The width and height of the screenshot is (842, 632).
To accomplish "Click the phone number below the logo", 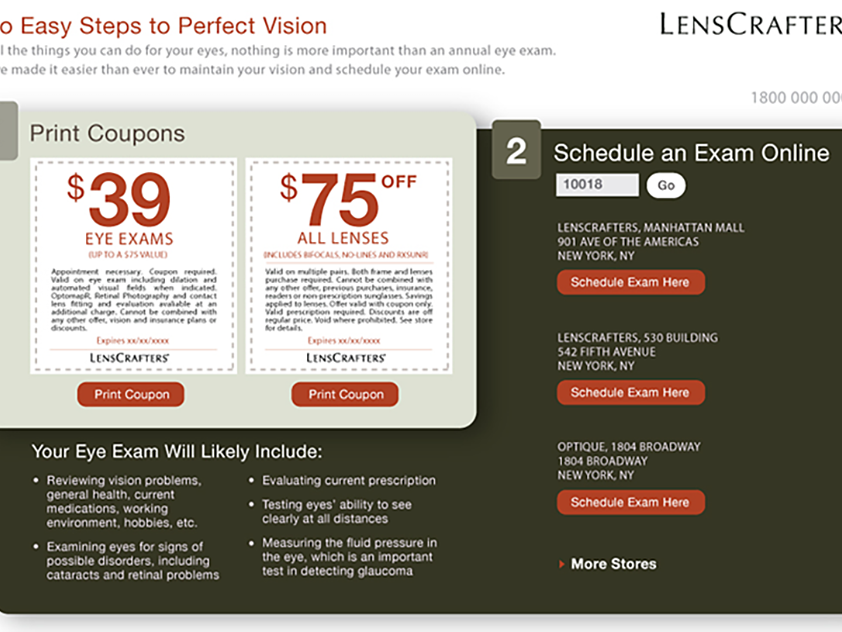I will (x=796, y=98).
